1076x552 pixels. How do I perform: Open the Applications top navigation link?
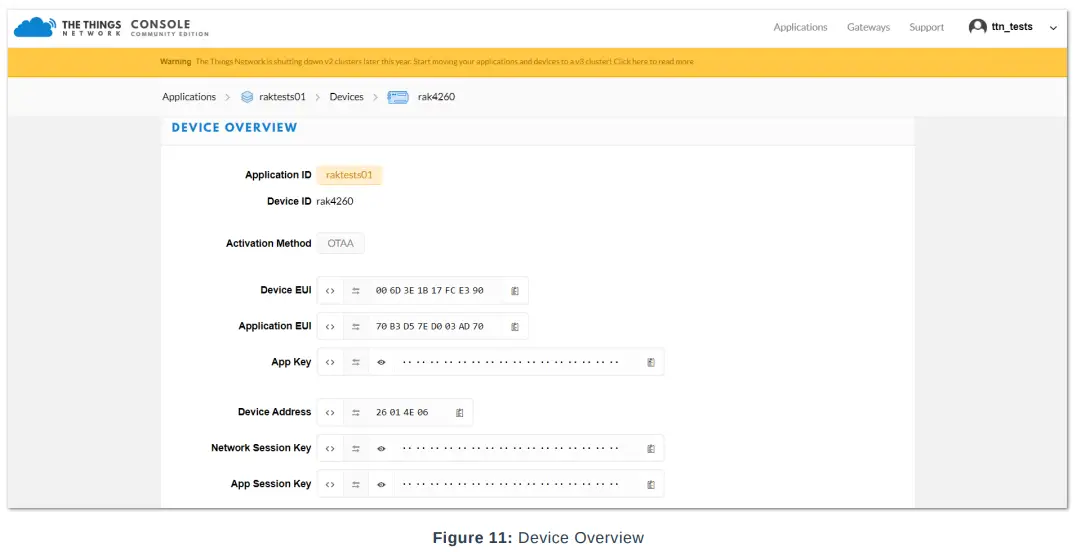coord(800,27)
